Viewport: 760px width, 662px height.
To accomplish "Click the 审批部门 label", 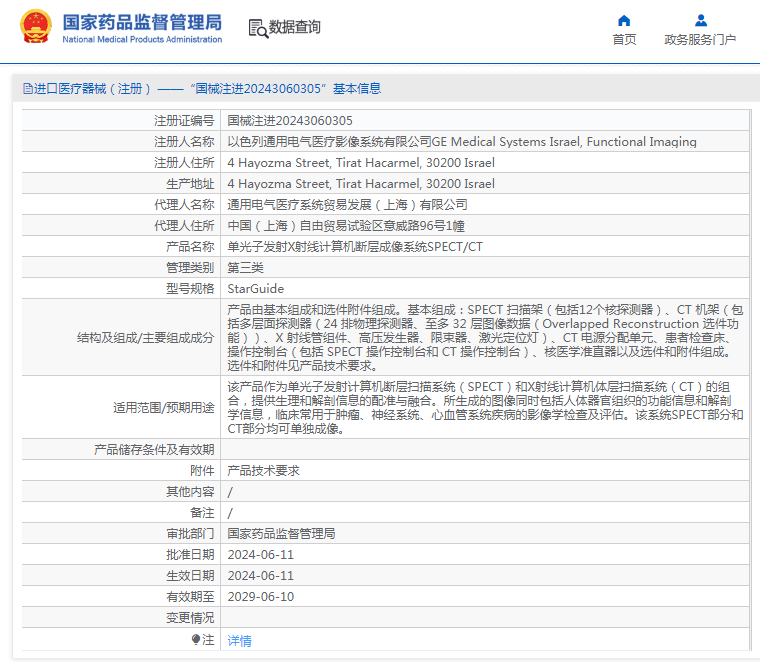I will (190, 534).
